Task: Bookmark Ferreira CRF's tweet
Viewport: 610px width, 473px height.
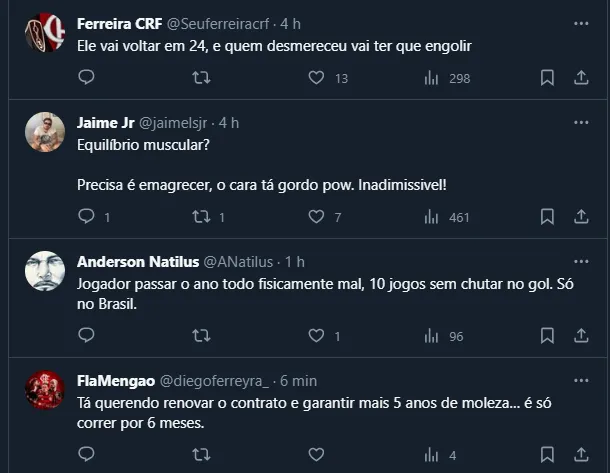Action: coord(547,78)
